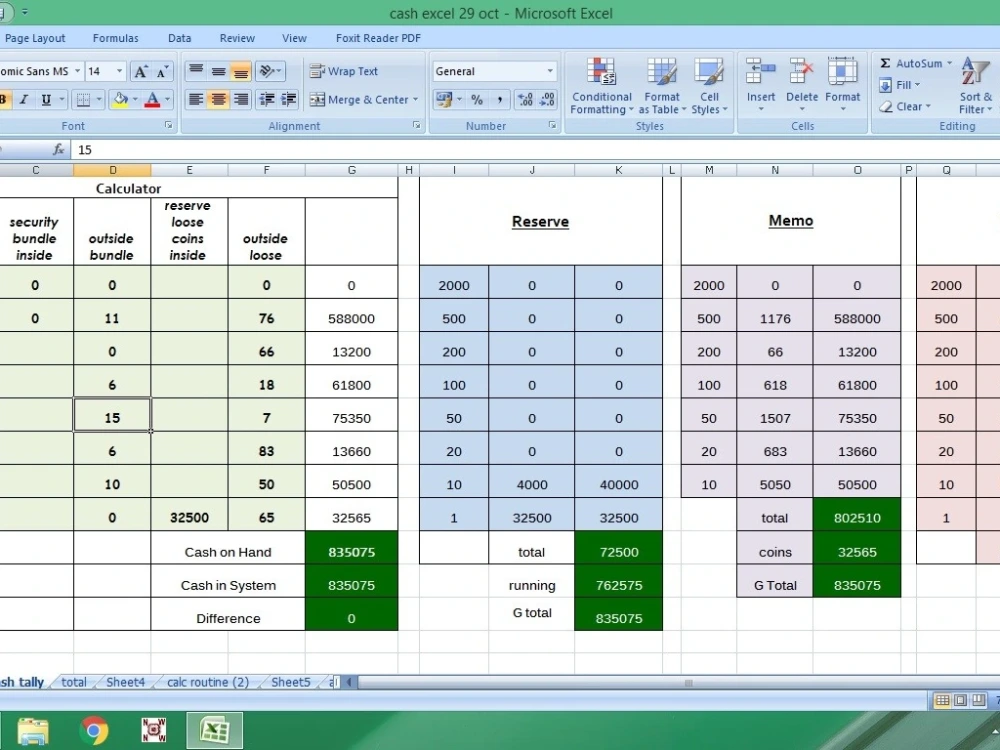Expand the AutoSum dropdown arrow
The image size is (1000, 750).
click(949, 63)
